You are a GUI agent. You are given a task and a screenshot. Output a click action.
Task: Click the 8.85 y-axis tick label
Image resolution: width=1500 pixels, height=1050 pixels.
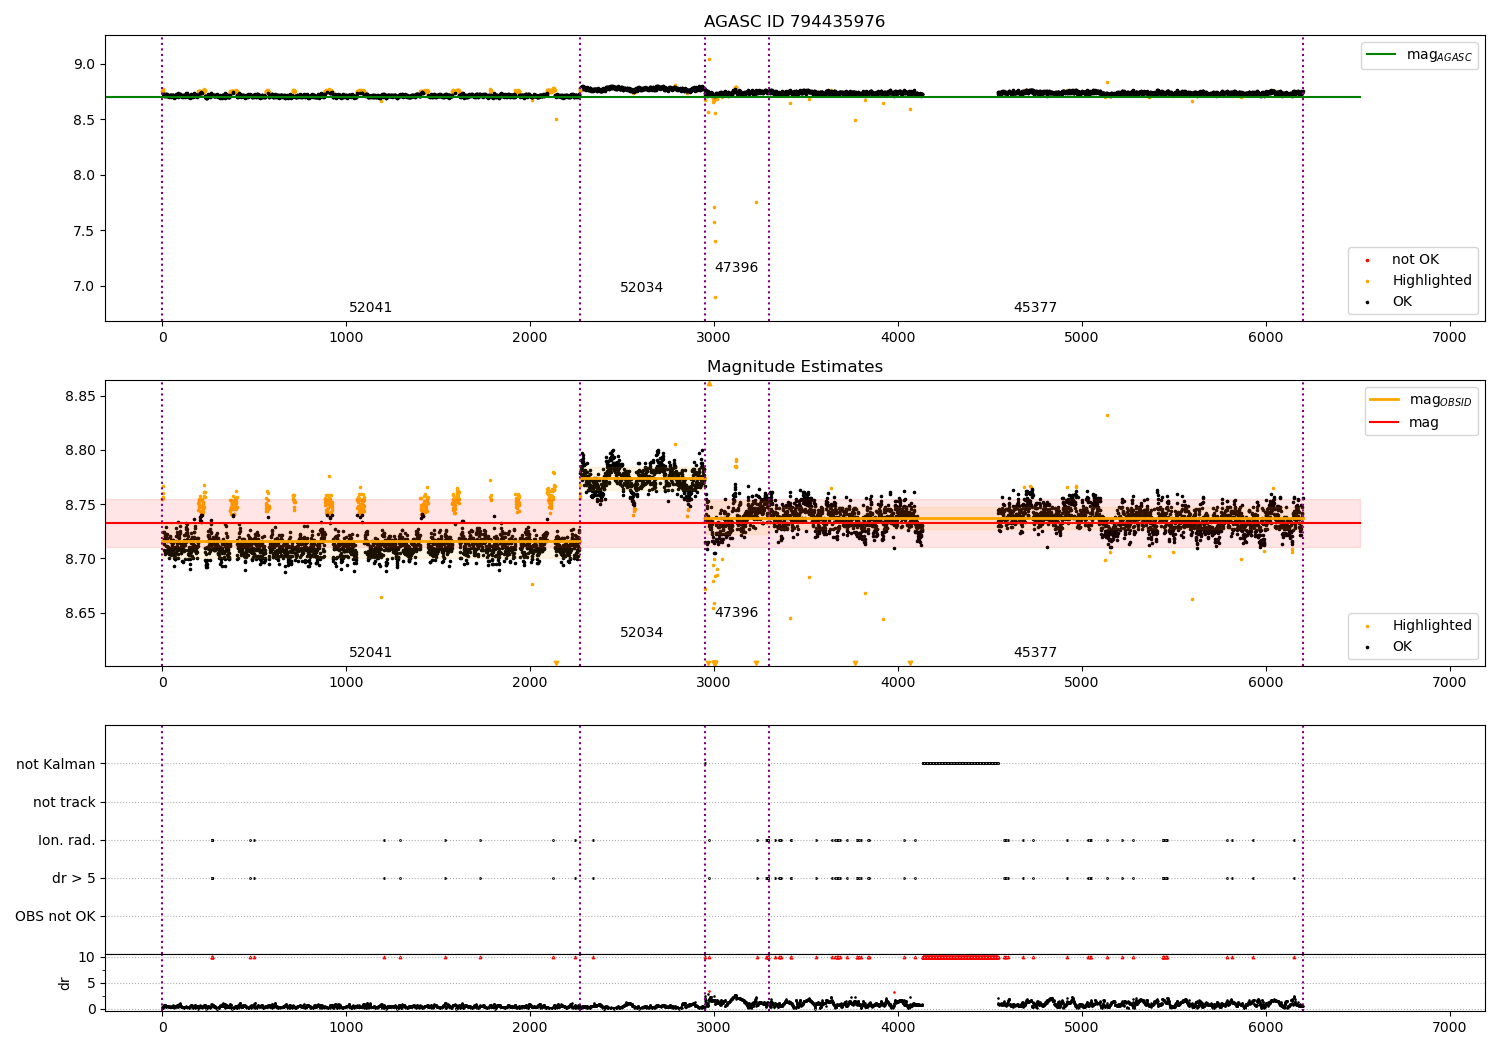(x=80, y=397)
